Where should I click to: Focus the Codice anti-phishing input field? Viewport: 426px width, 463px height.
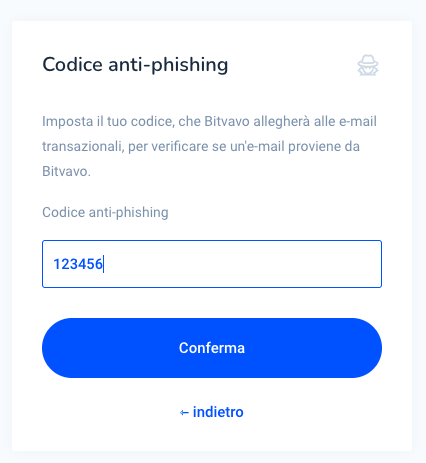click(x=212, y=264)
